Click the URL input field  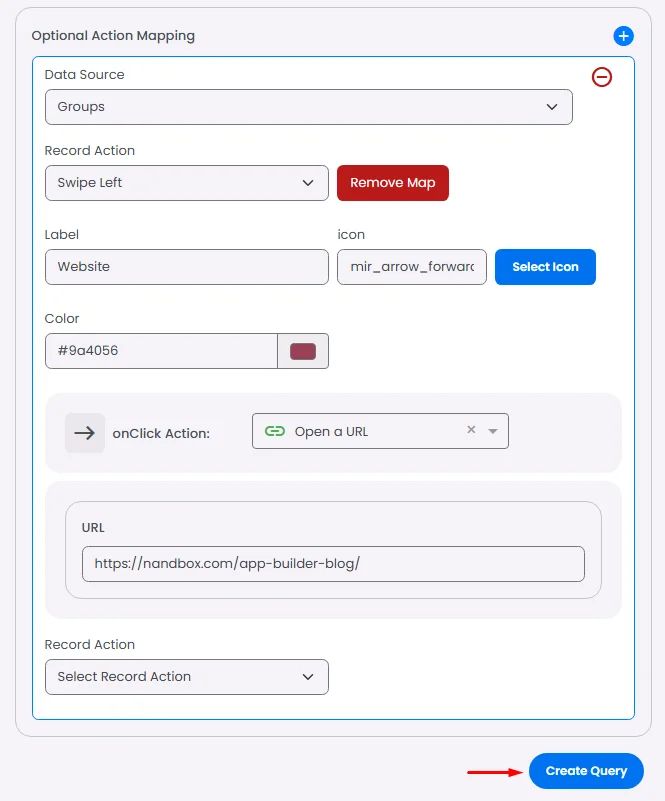point(333,564)
